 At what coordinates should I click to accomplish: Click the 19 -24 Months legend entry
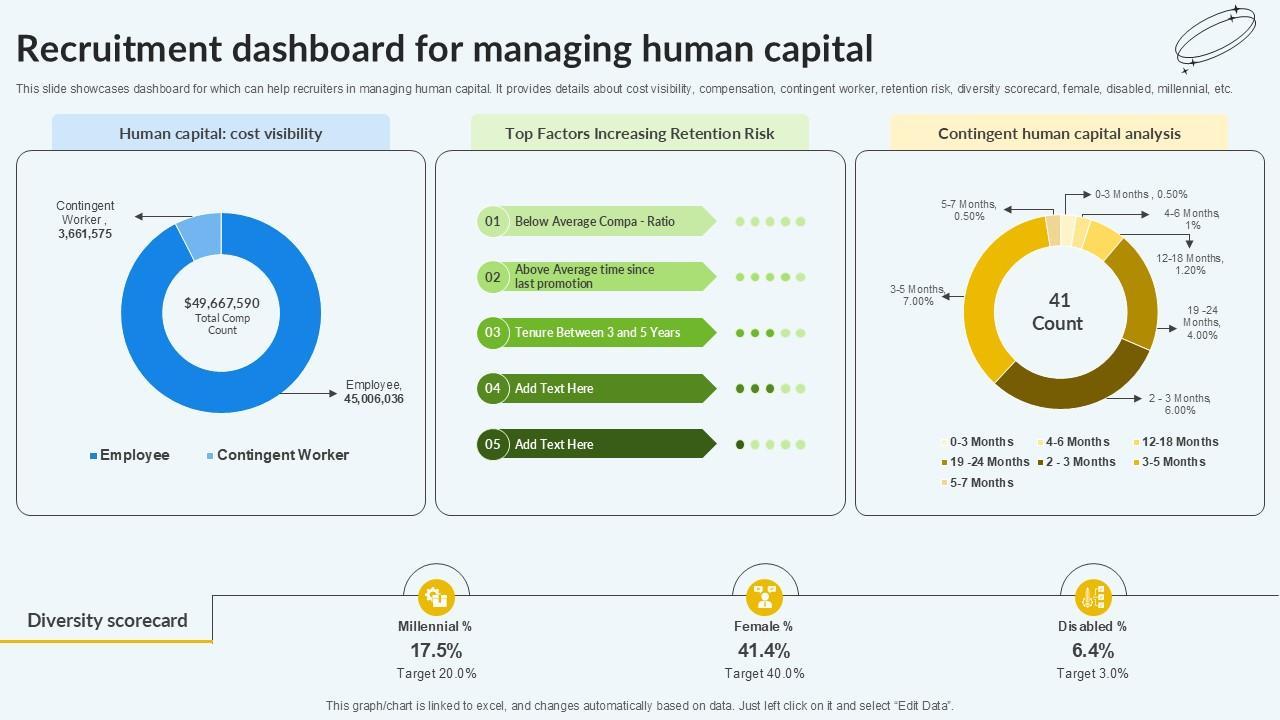tap(985, 462)
